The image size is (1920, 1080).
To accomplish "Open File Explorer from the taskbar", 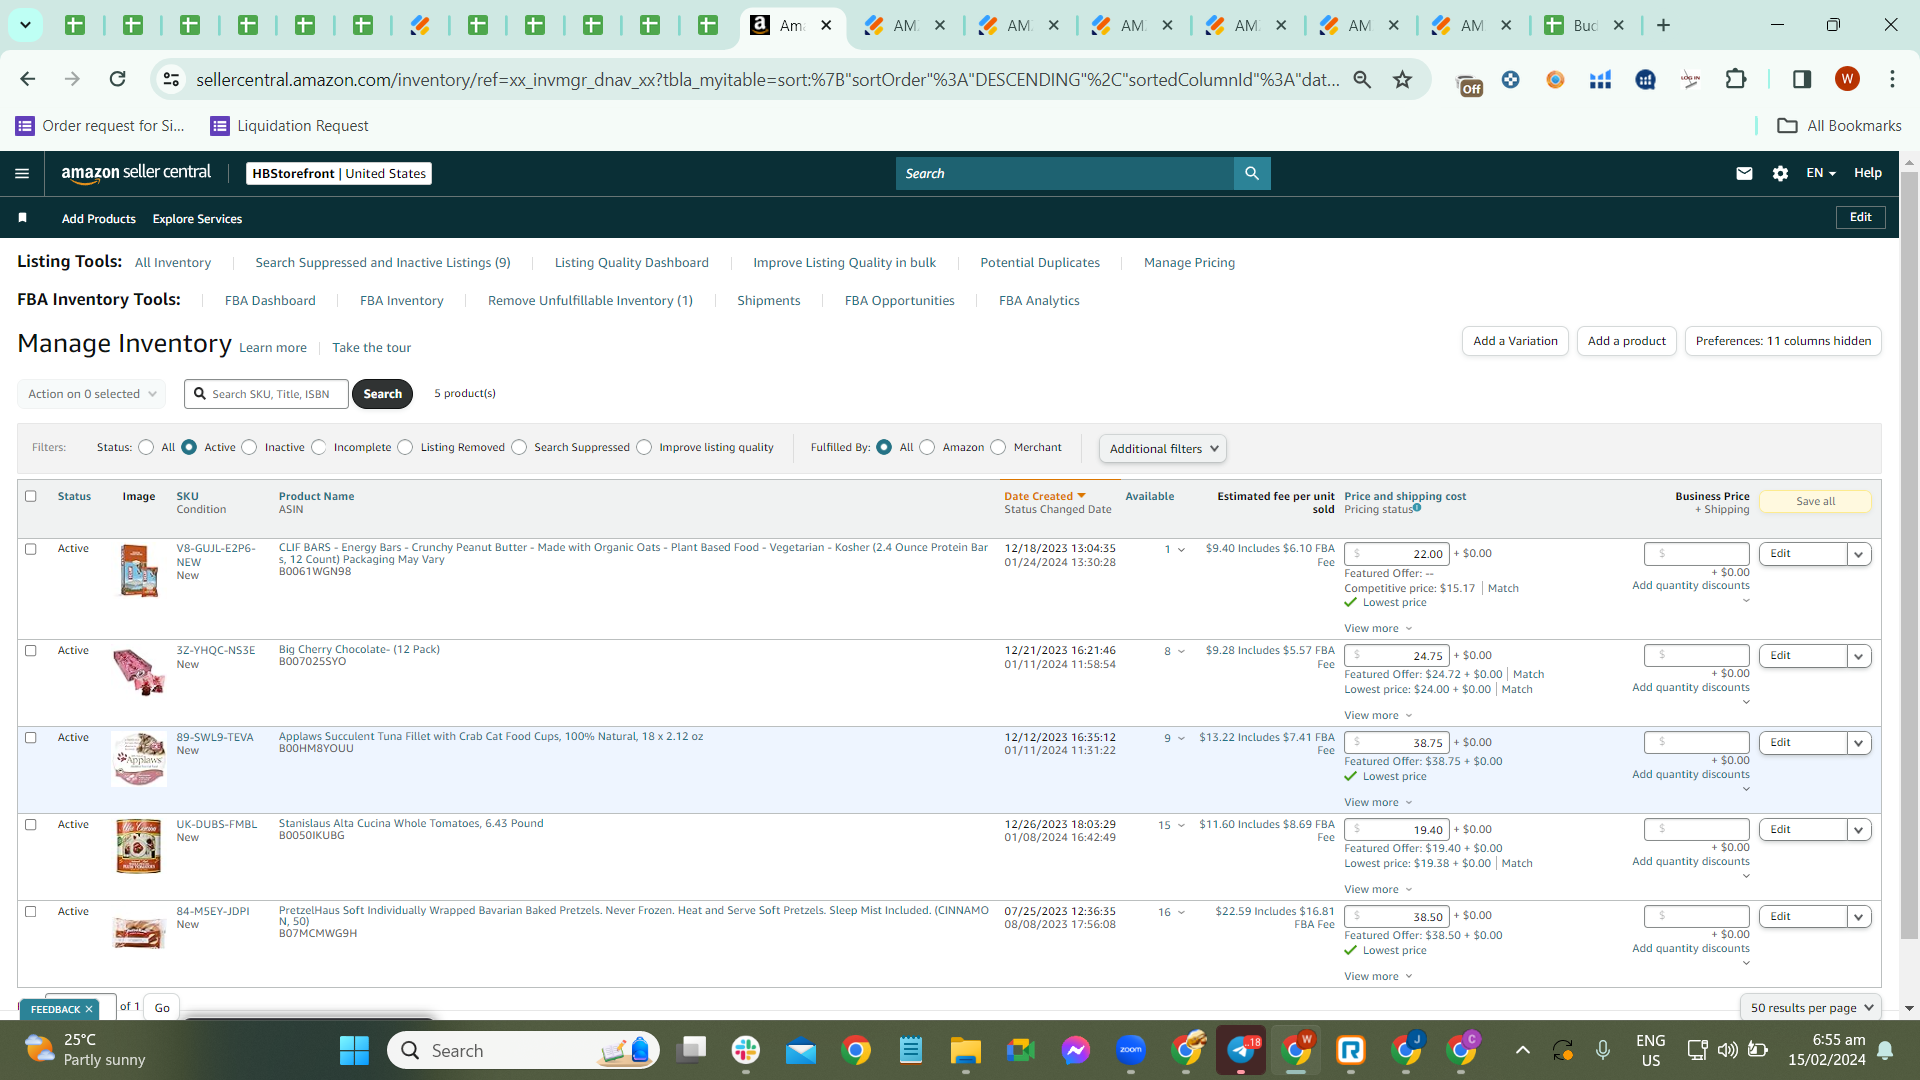I will pos(965,1050).
